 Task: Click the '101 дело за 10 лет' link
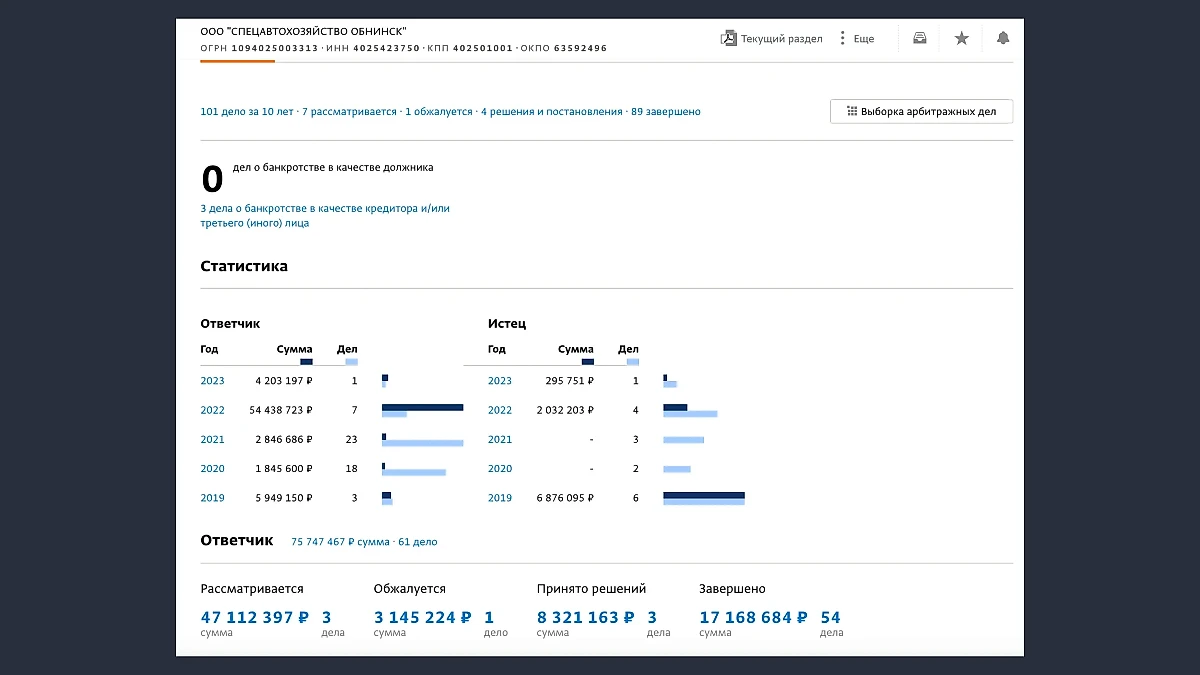coord(247,112)
